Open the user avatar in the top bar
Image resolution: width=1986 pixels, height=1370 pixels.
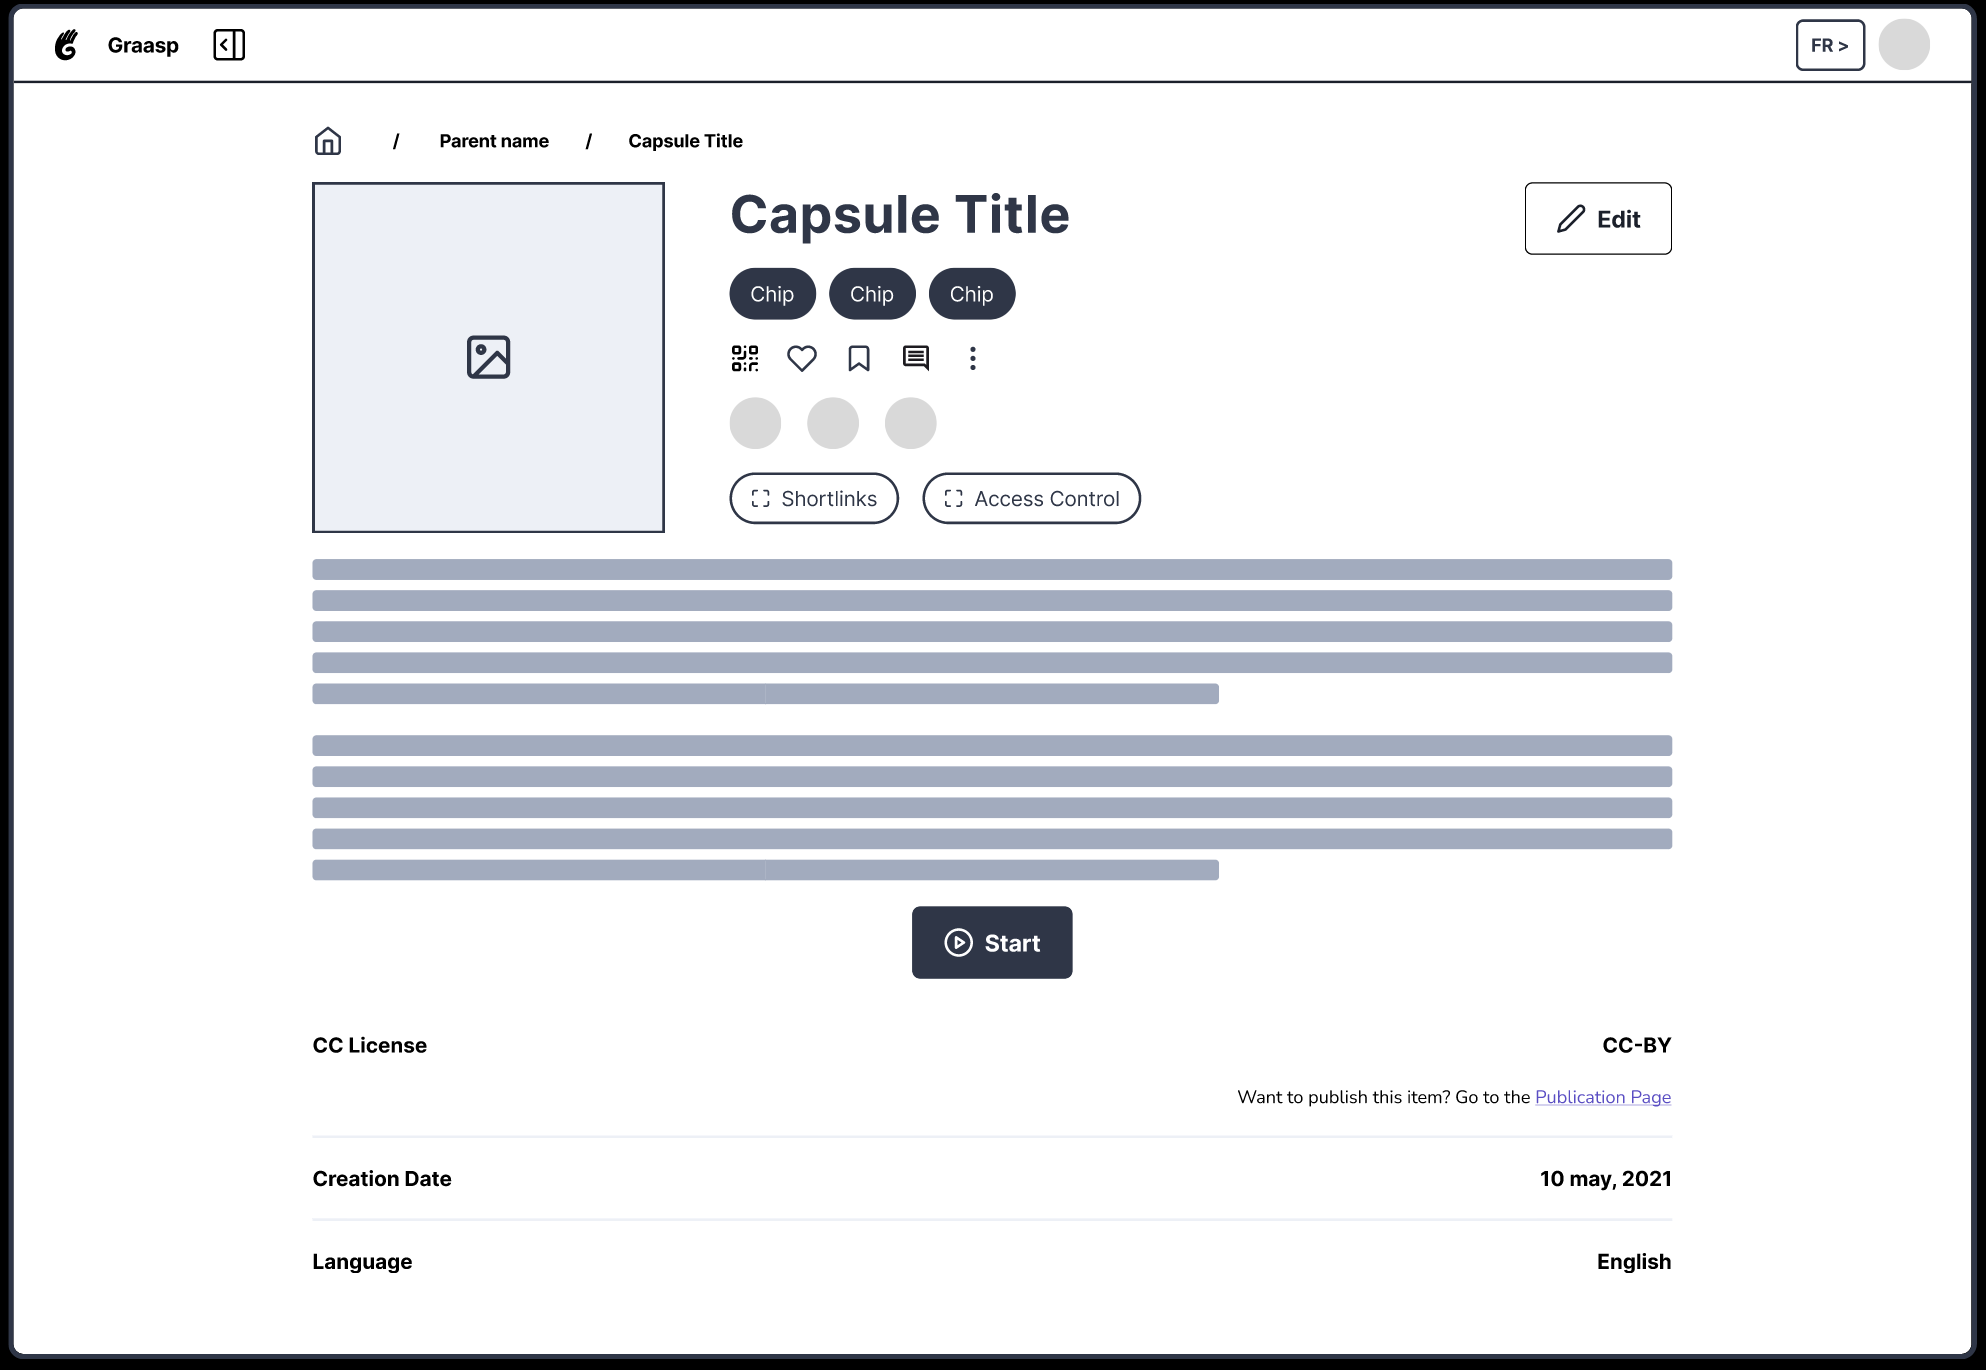[1904, 44]
